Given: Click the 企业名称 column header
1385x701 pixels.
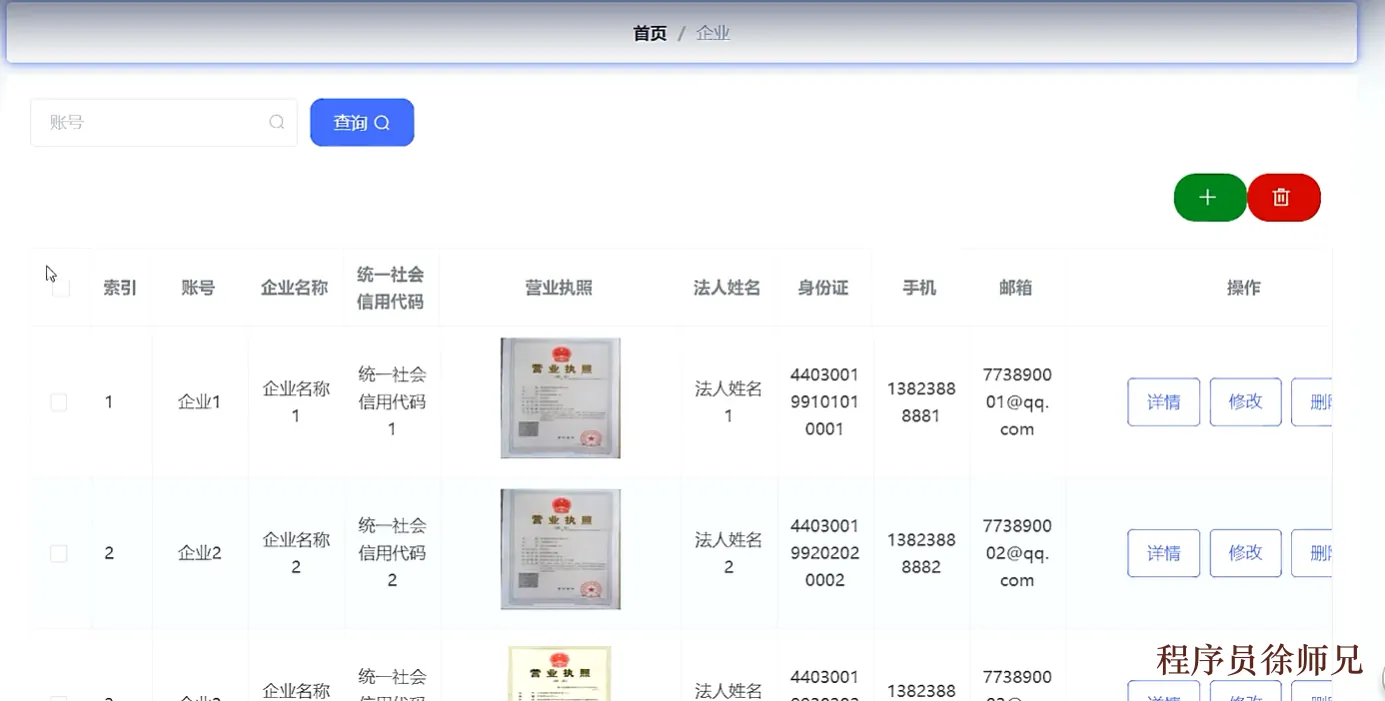Looking at the screenshot, I should [x=294, y=288].
